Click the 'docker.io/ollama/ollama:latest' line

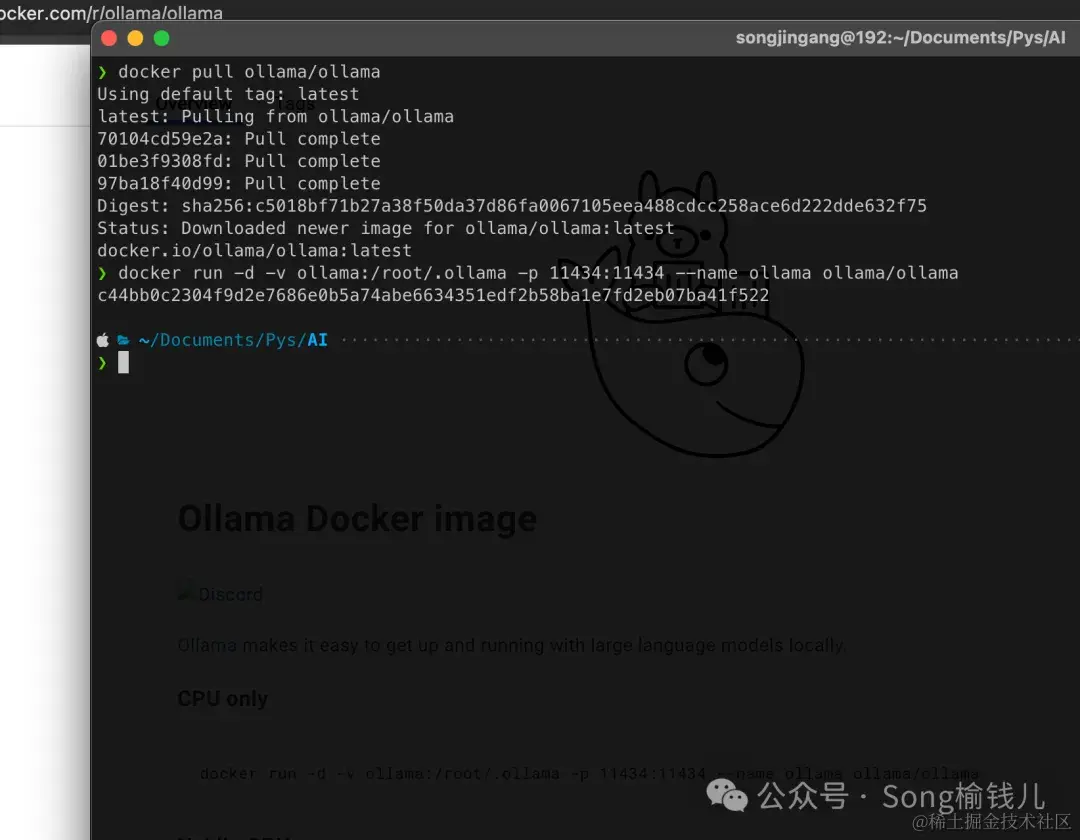[254, 251]
